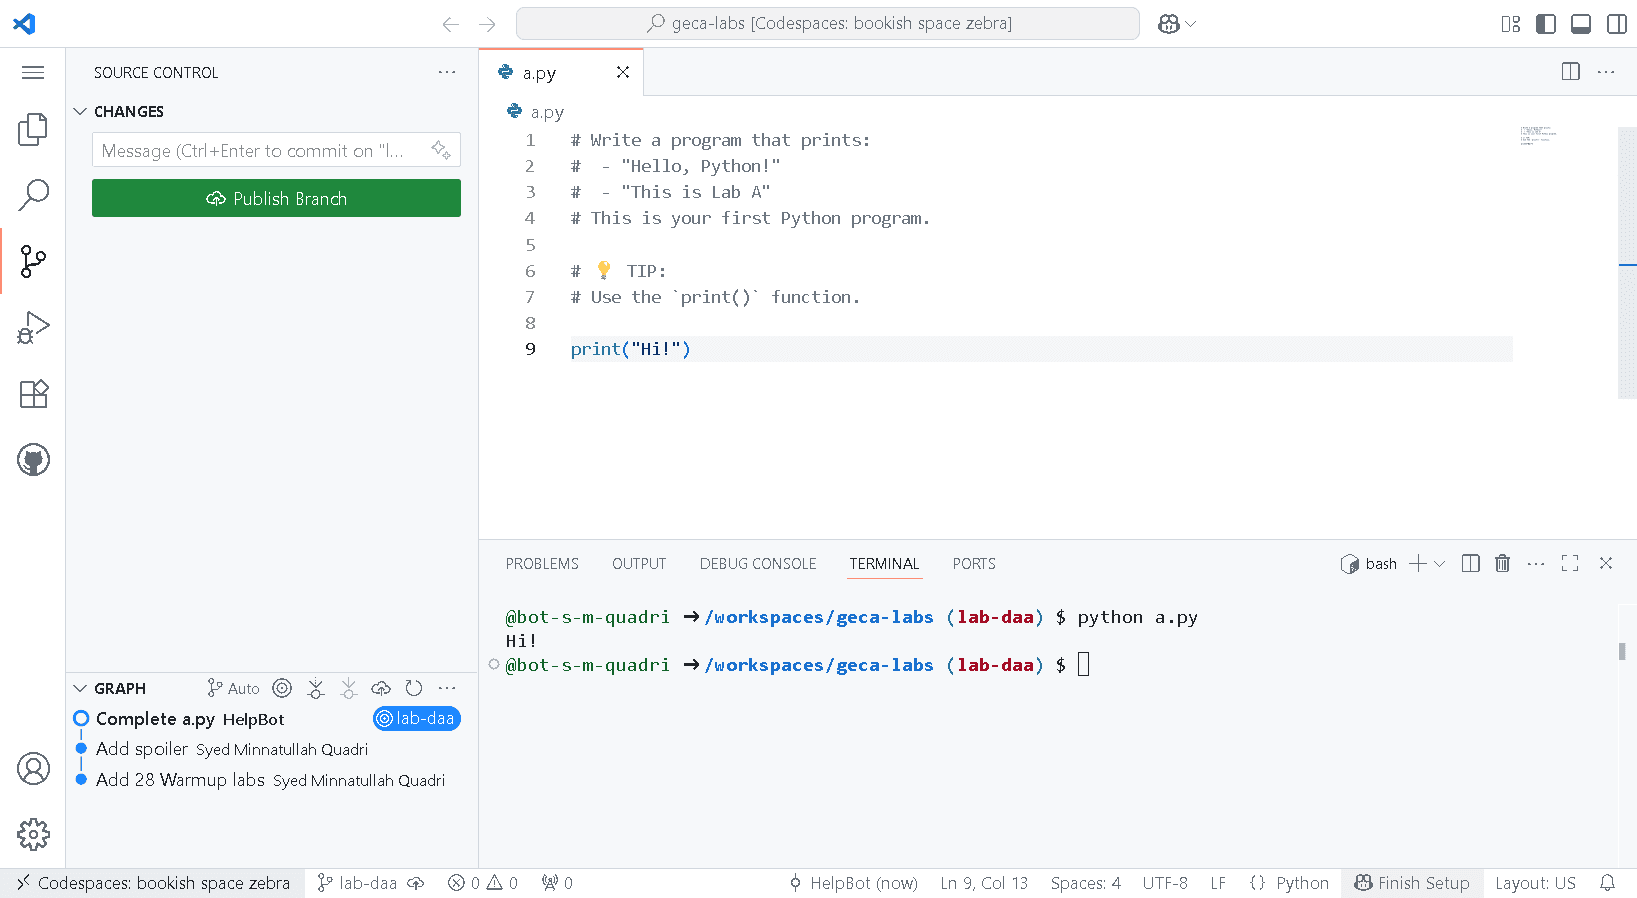Click the lab-daa branch in status bar
The image size is (1637, 898).
[x=357, y=883]
